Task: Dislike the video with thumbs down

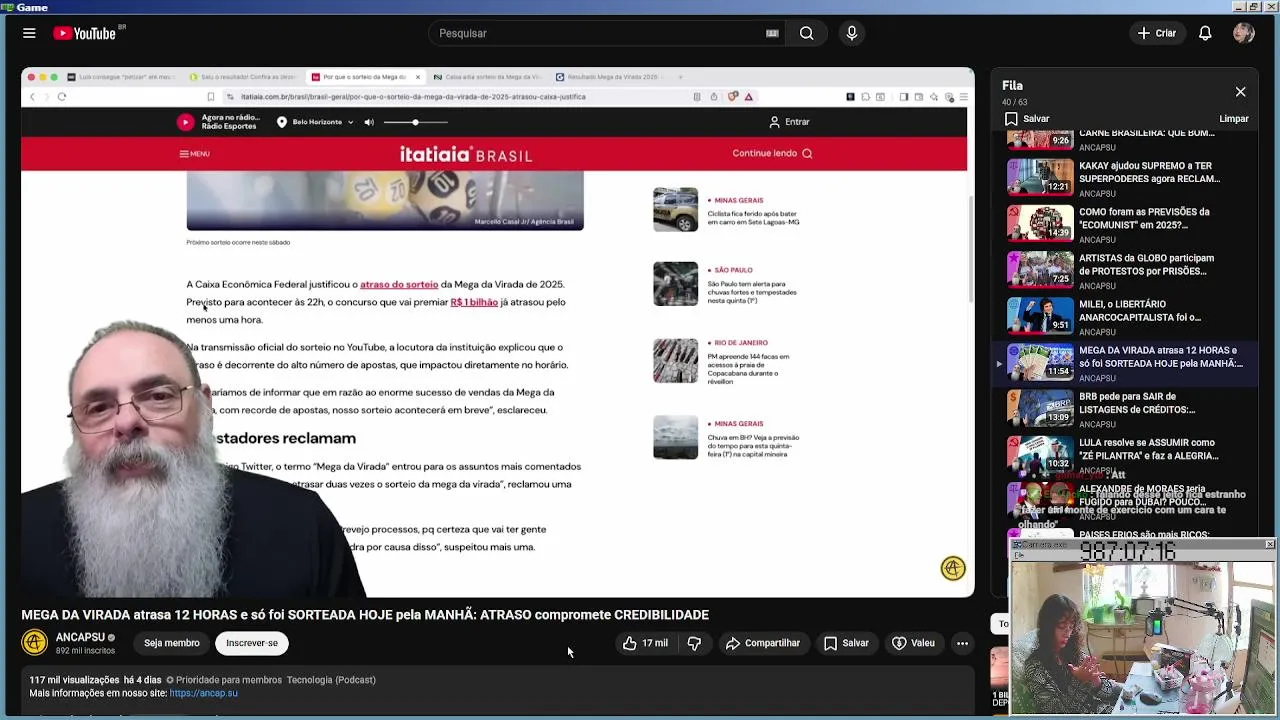Action: [x=694, y=643]
